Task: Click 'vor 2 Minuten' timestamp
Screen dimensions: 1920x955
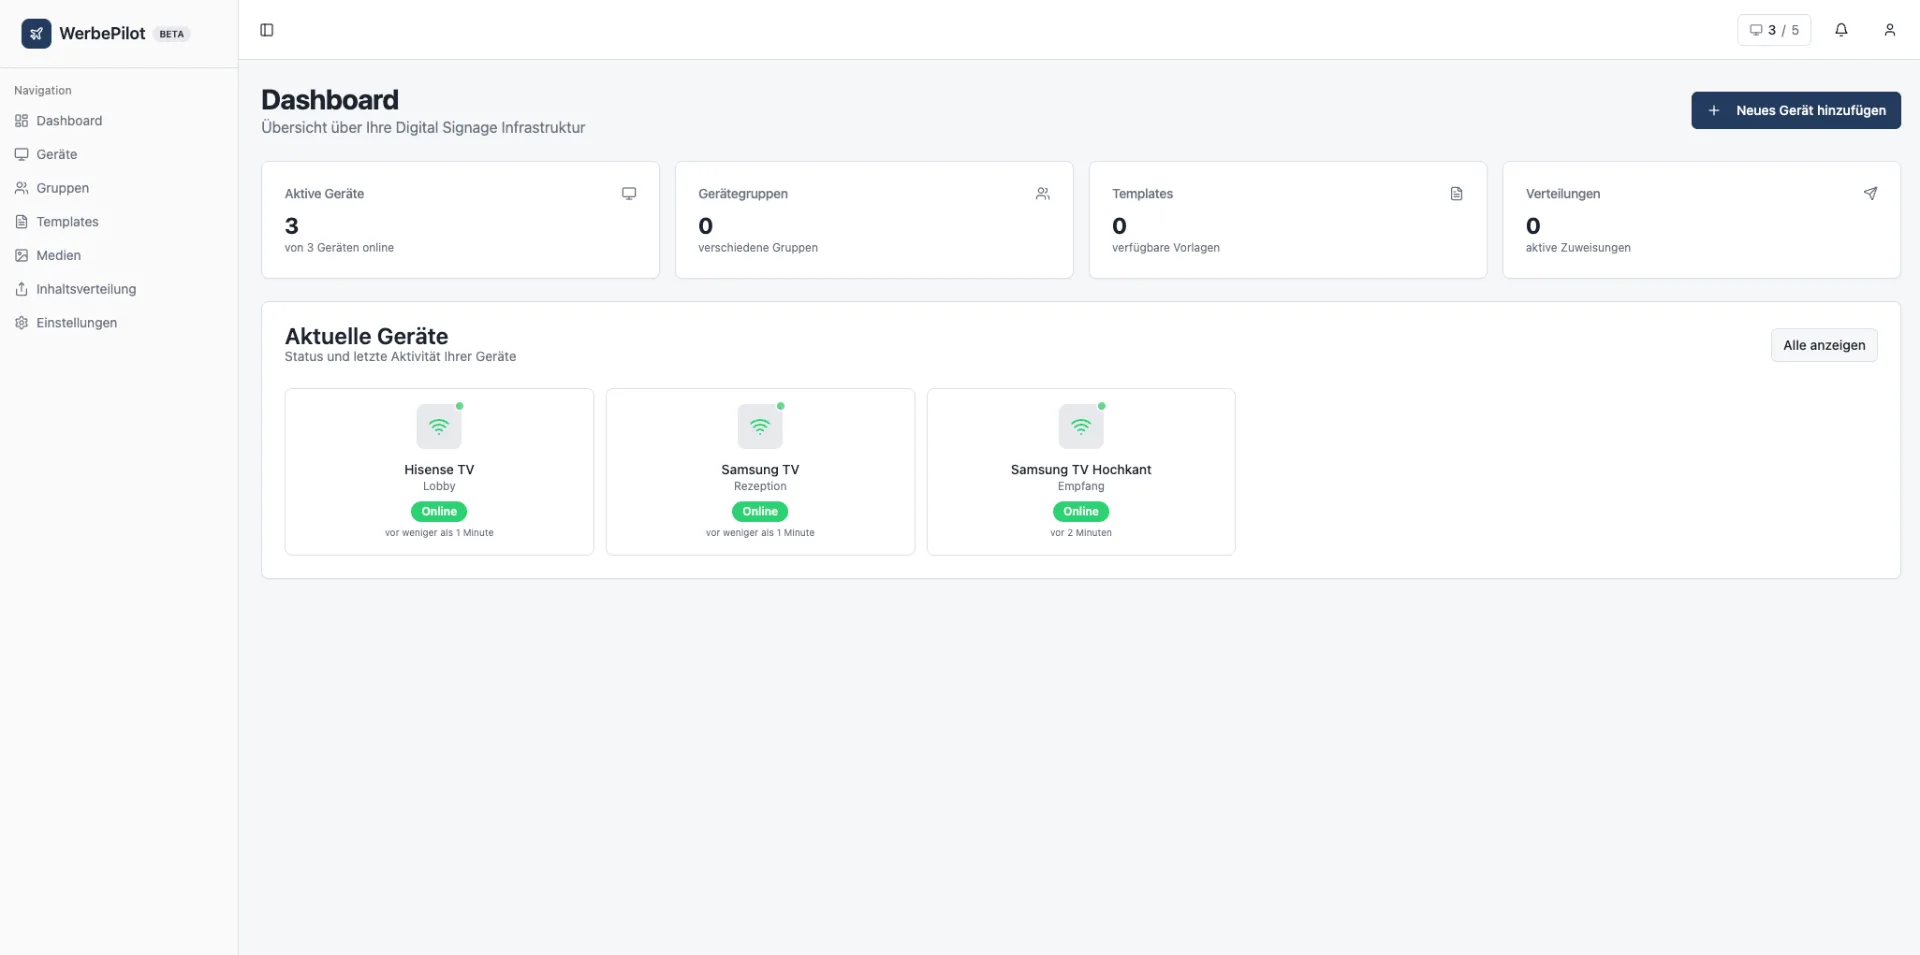Action: [x=1081, y=533]
